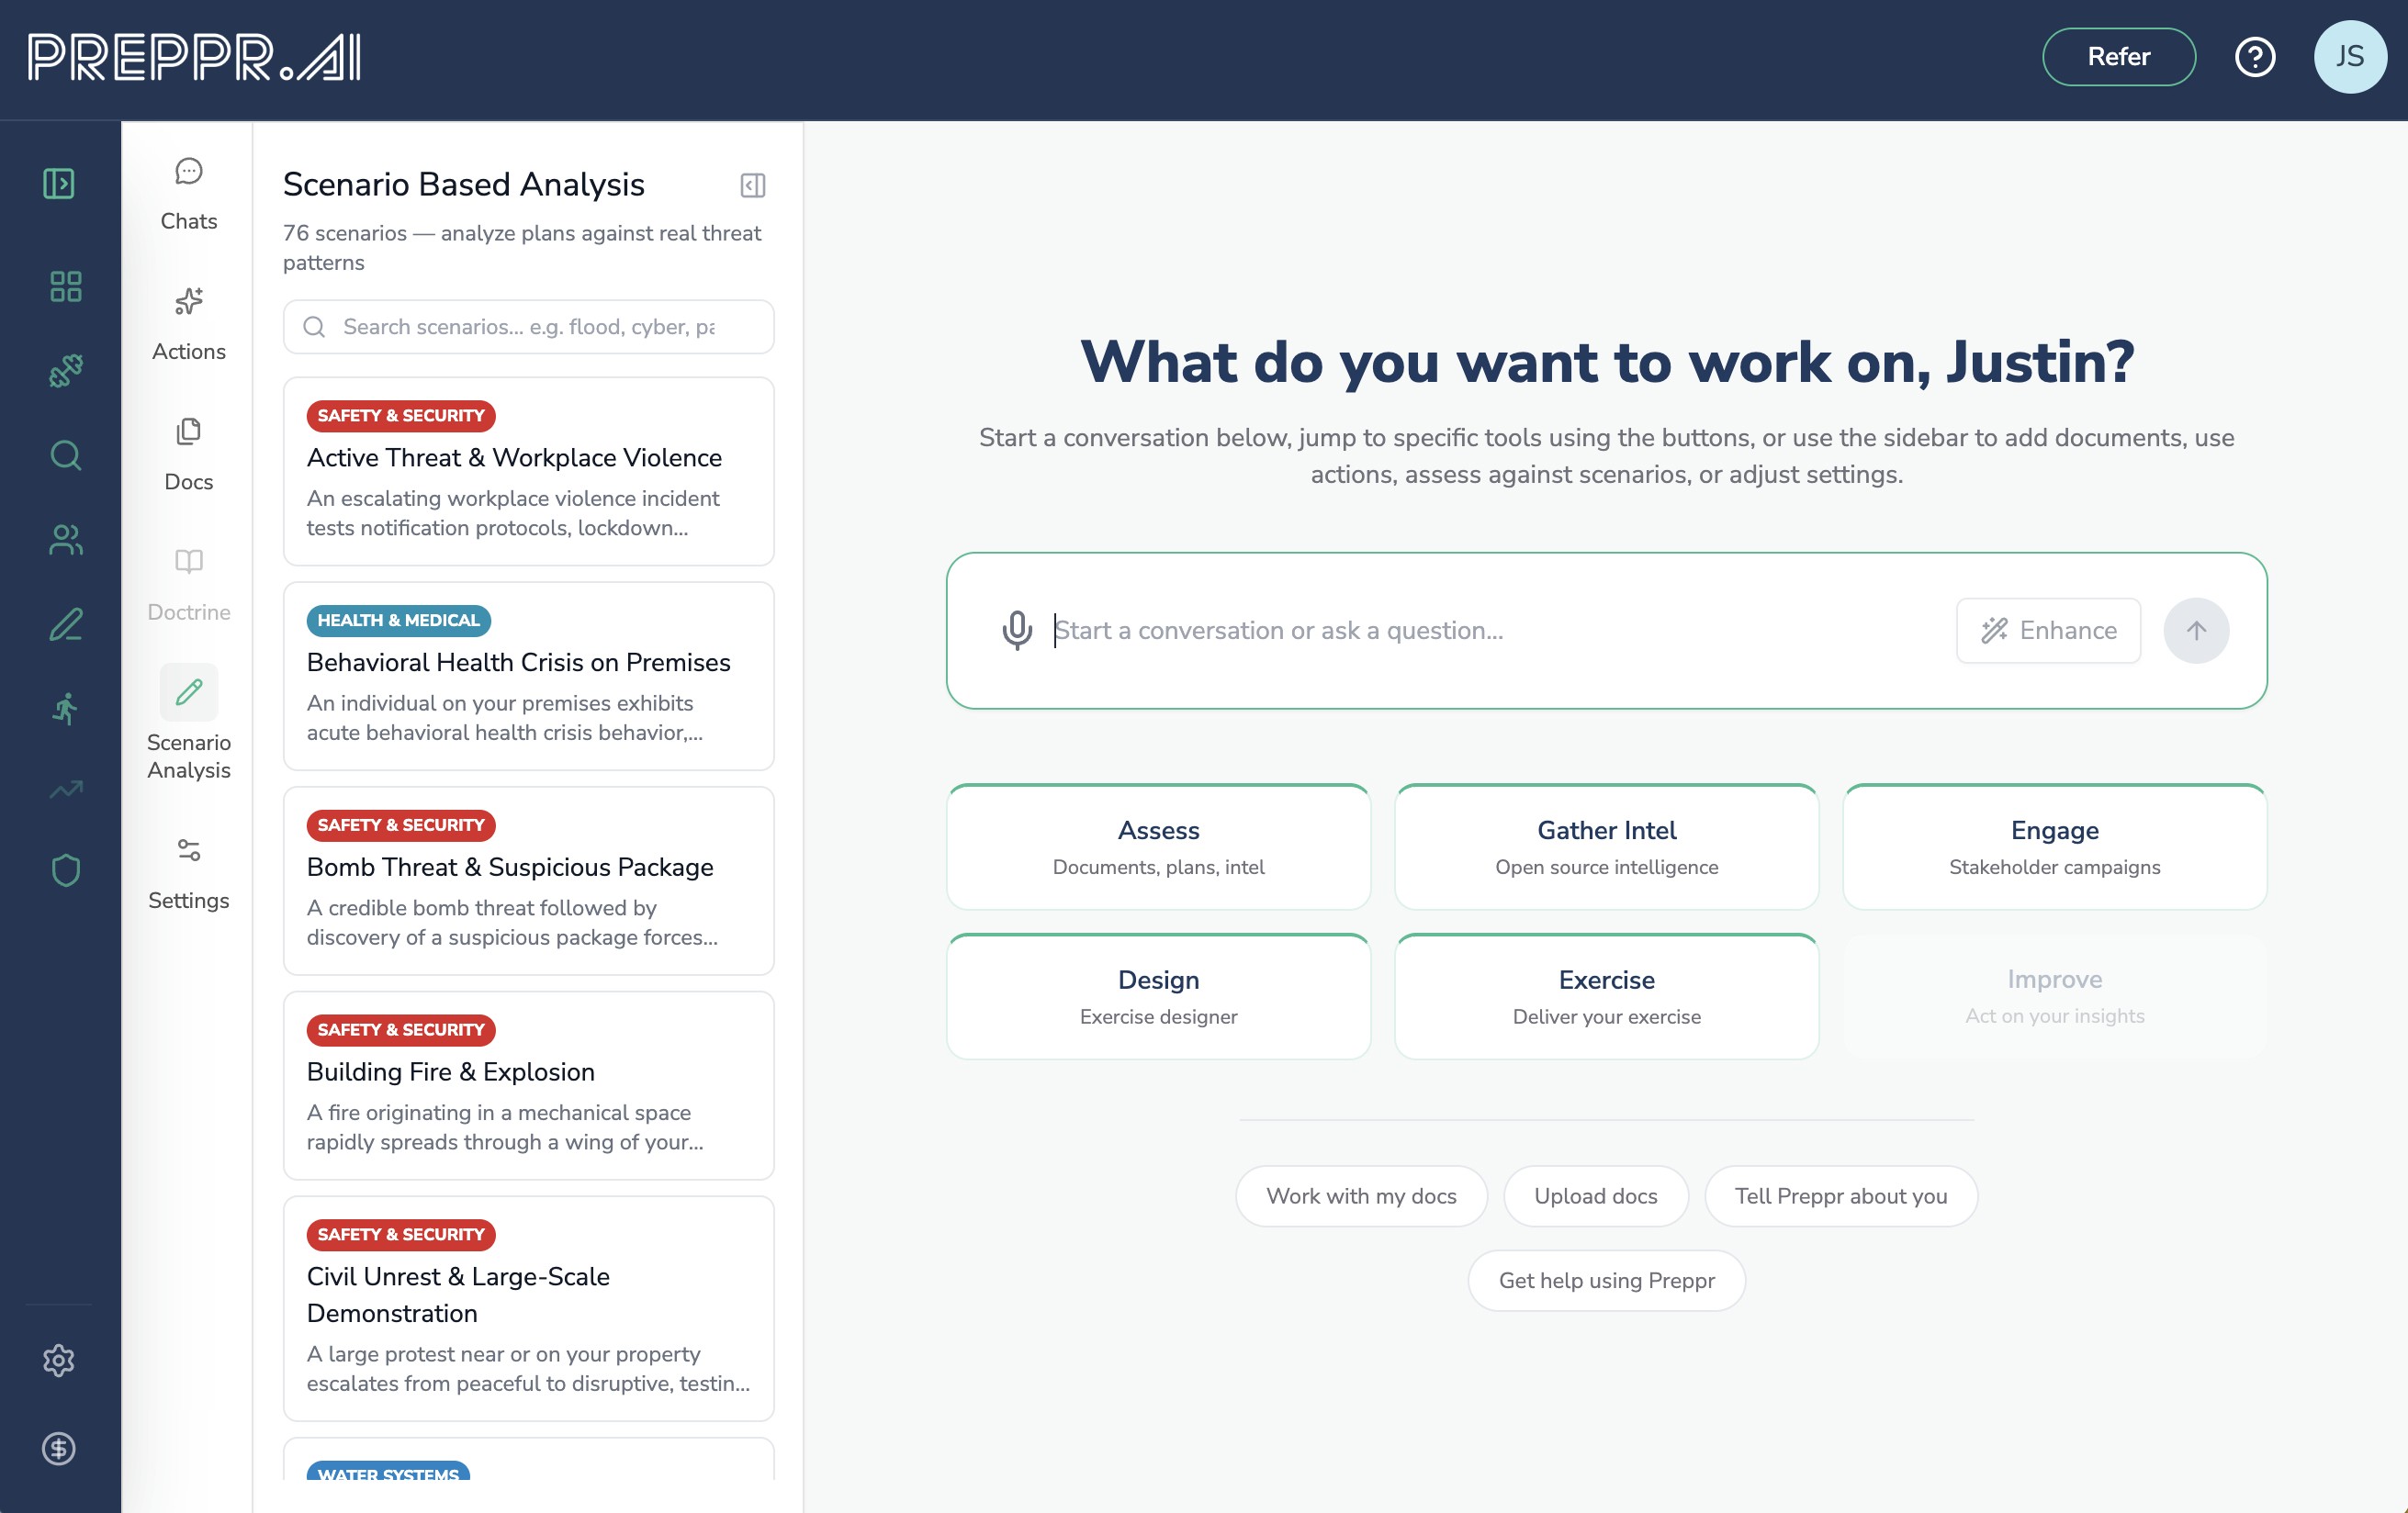
Task: Switch to the Actions tab
Action: (189, 324)
